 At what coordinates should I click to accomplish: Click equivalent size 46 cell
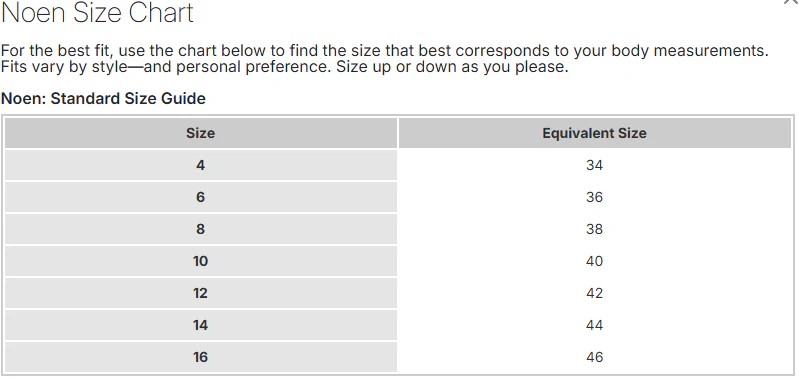pos(594,357)
